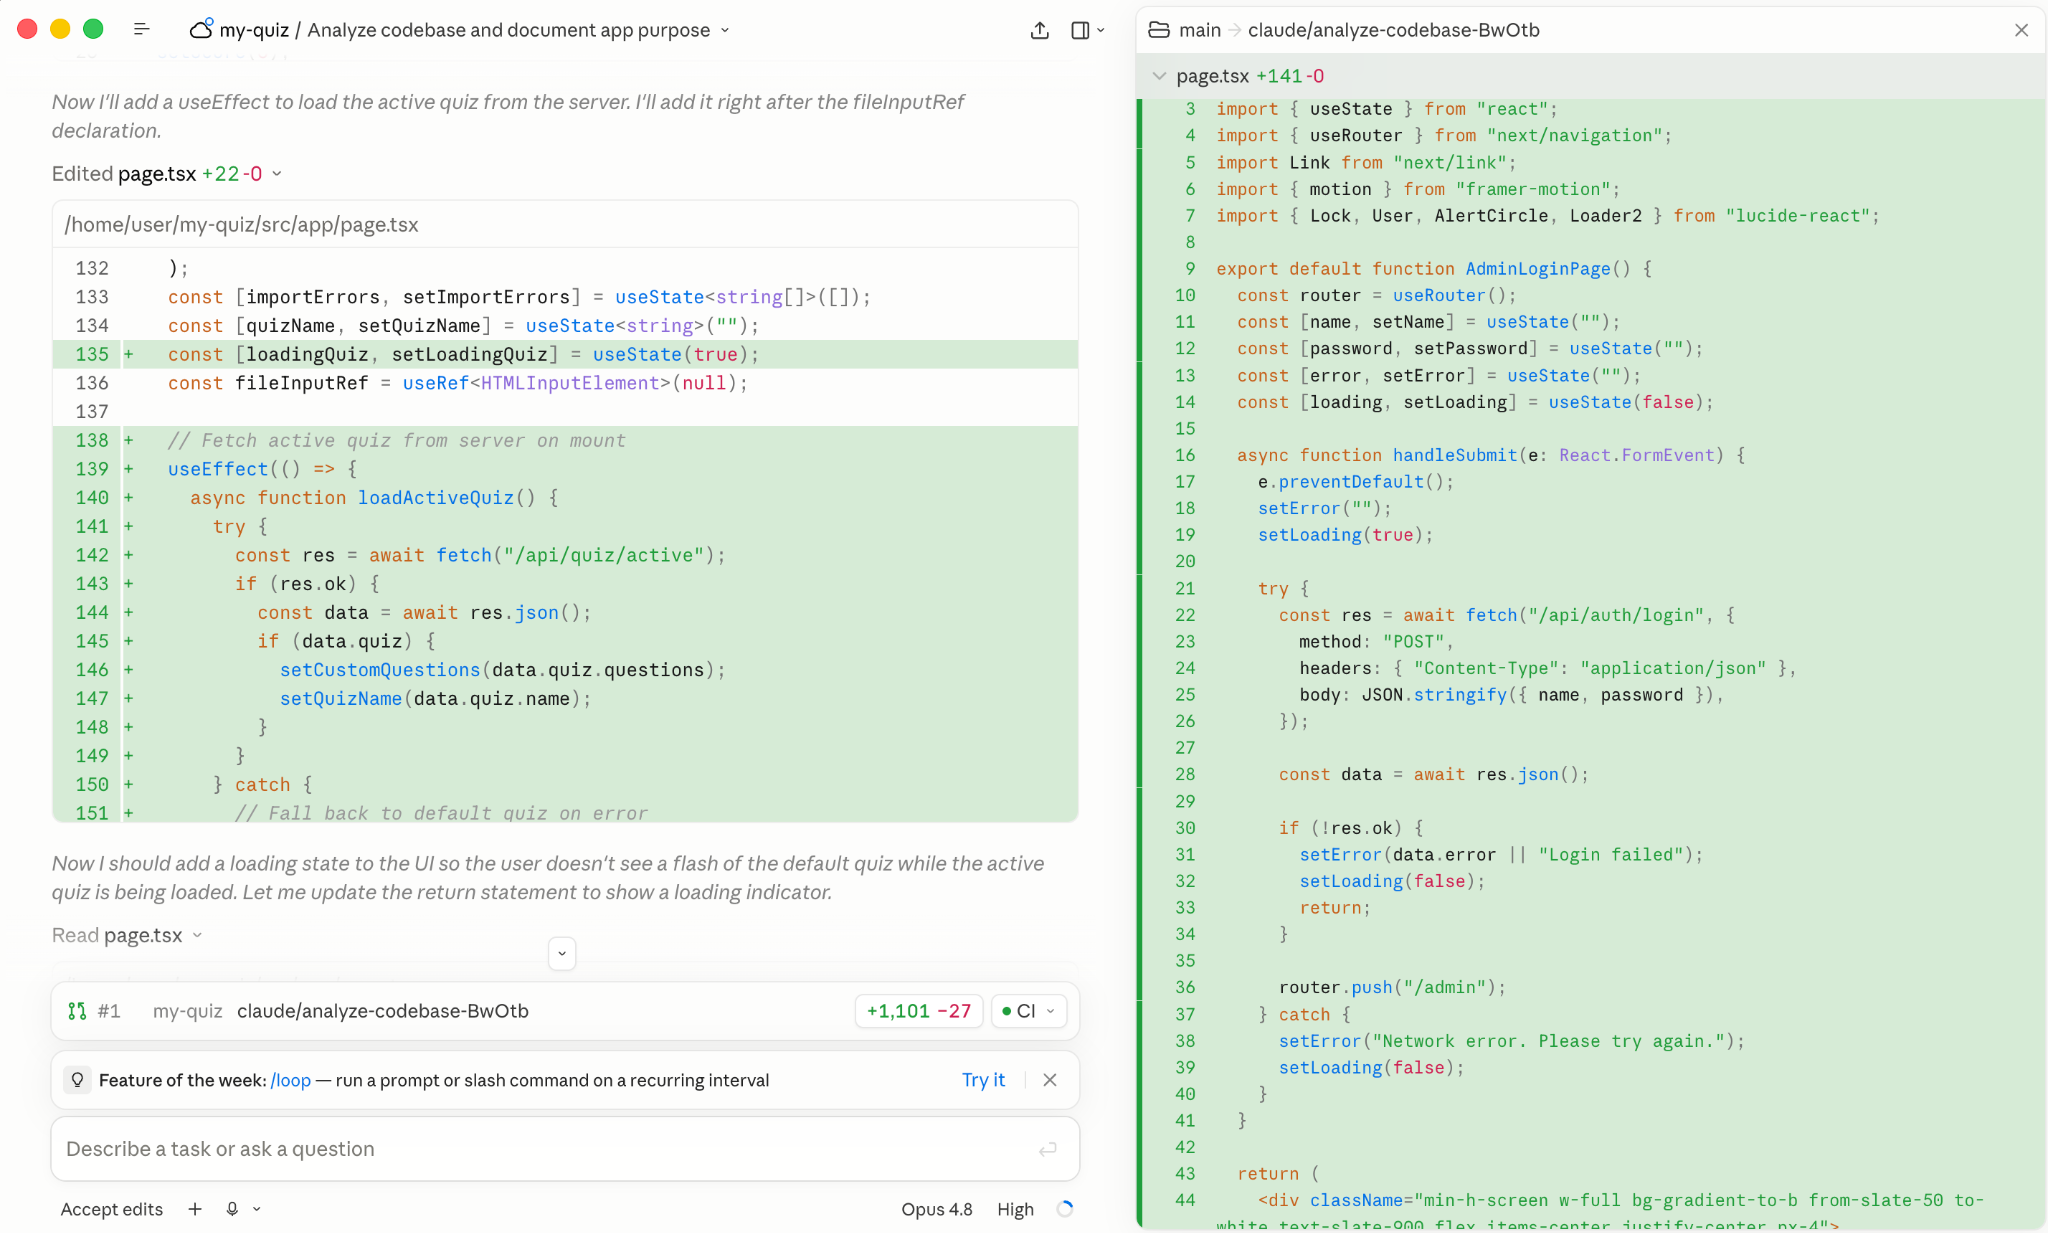Open the CI status dropdown
2048x1233 pixels.
coord(1028,1011)
